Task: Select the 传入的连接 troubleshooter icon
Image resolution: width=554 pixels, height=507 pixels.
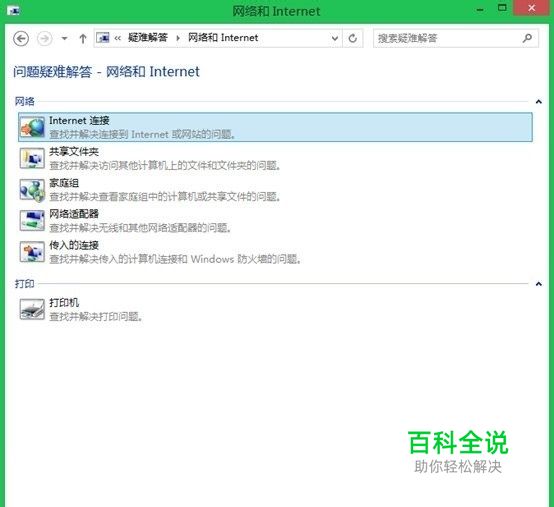Action: point(33,252)
